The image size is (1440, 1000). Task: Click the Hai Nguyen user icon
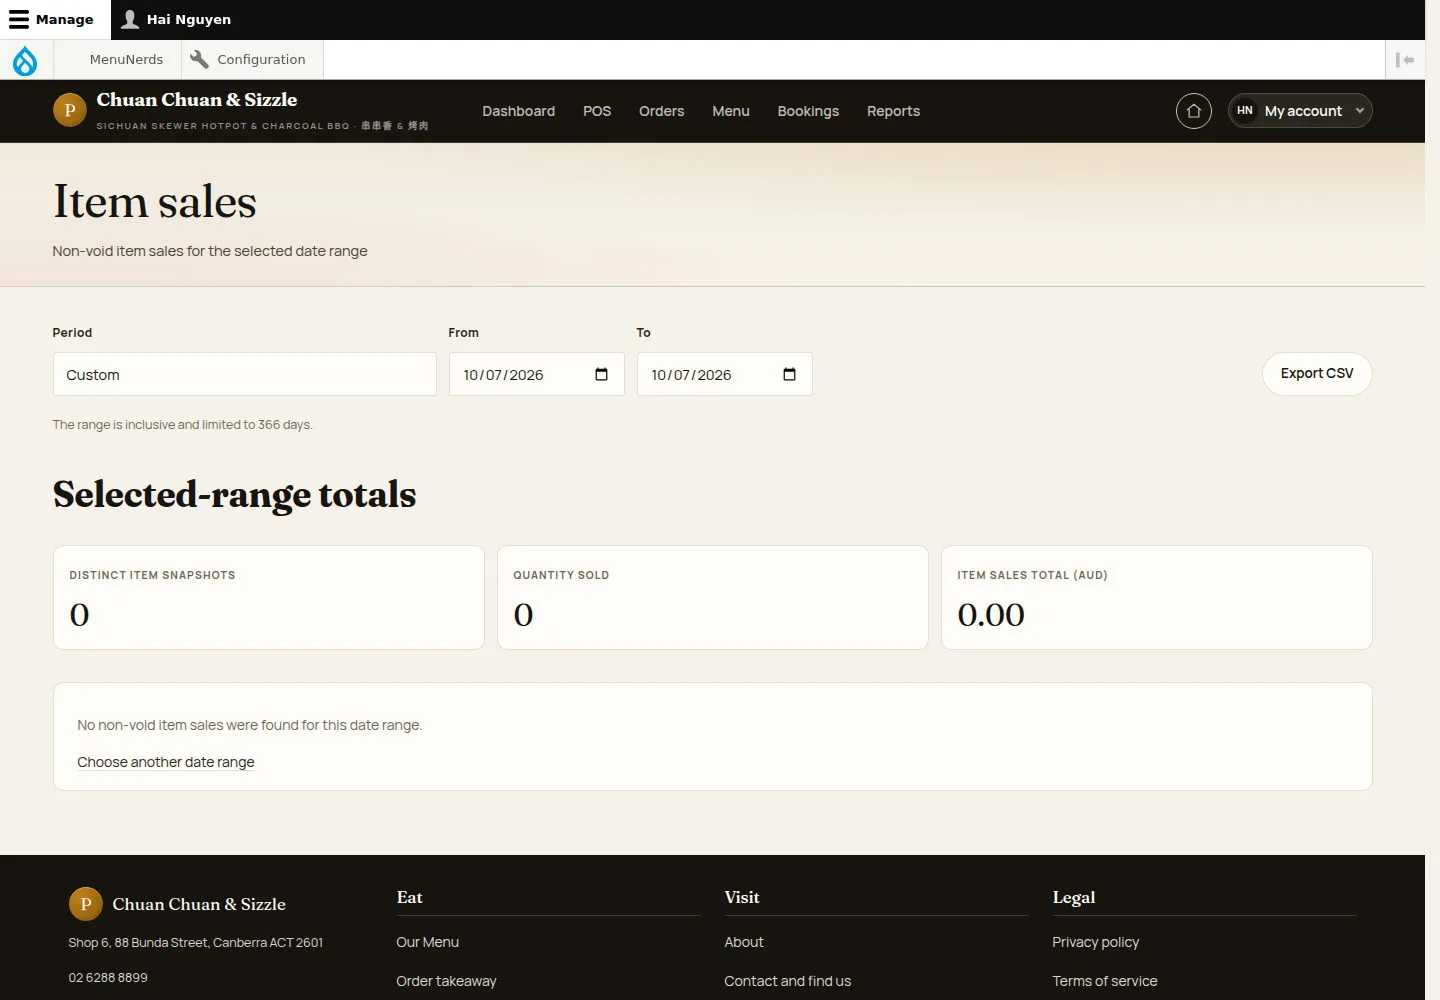[x=130, y=19]
